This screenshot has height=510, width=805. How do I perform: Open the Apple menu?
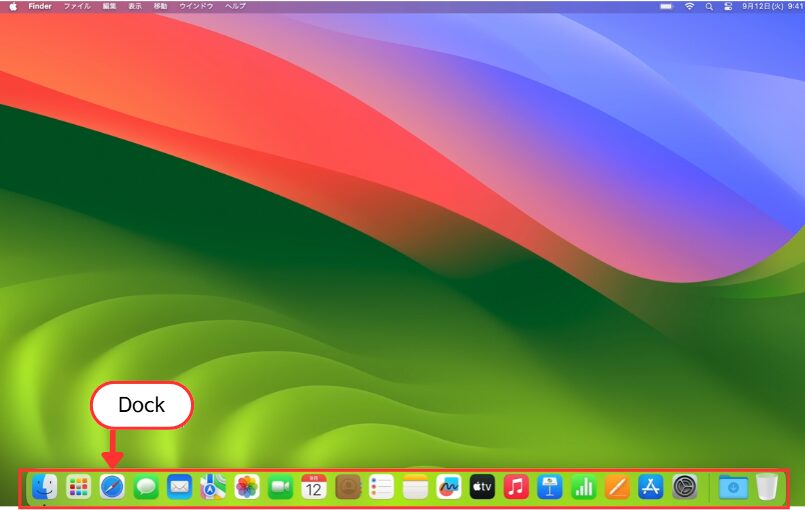point(13,6)
